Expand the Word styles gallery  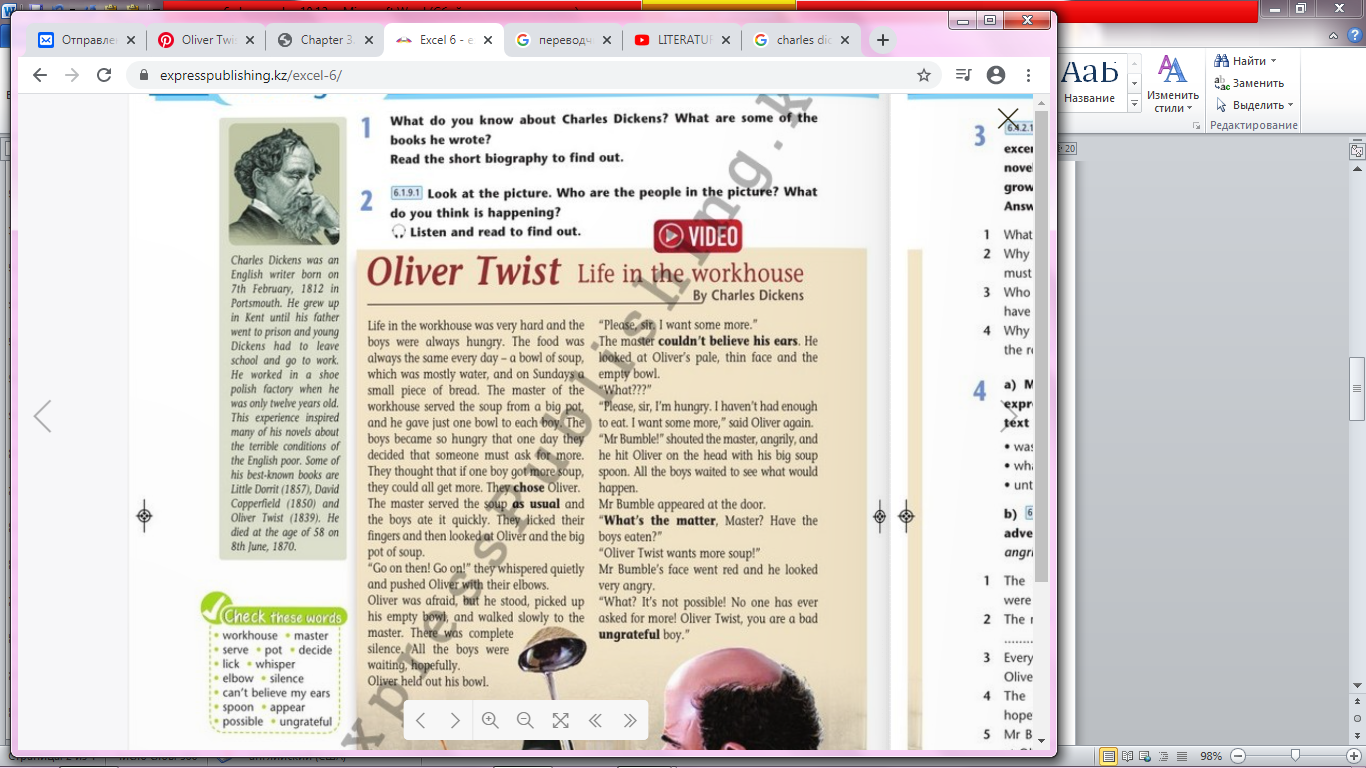click(1135, 104)
